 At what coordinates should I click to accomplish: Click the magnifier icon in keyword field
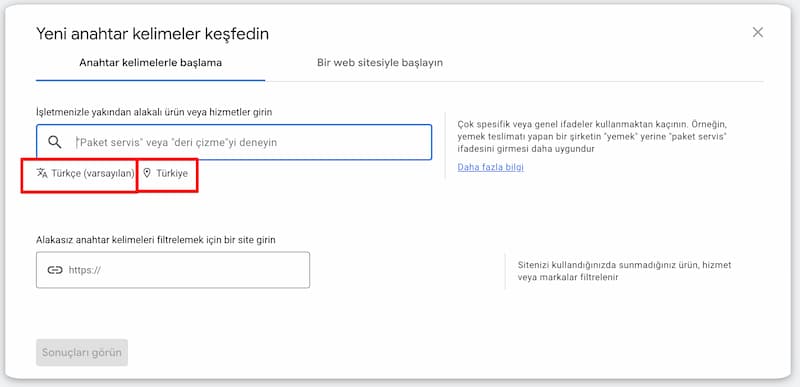pyautogui.click(x=55, y=142)
